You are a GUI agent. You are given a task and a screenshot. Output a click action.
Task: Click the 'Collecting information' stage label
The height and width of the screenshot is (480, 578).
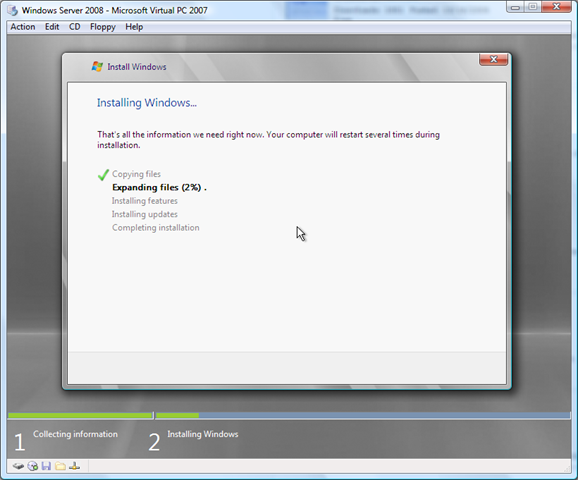click(76, 434)
